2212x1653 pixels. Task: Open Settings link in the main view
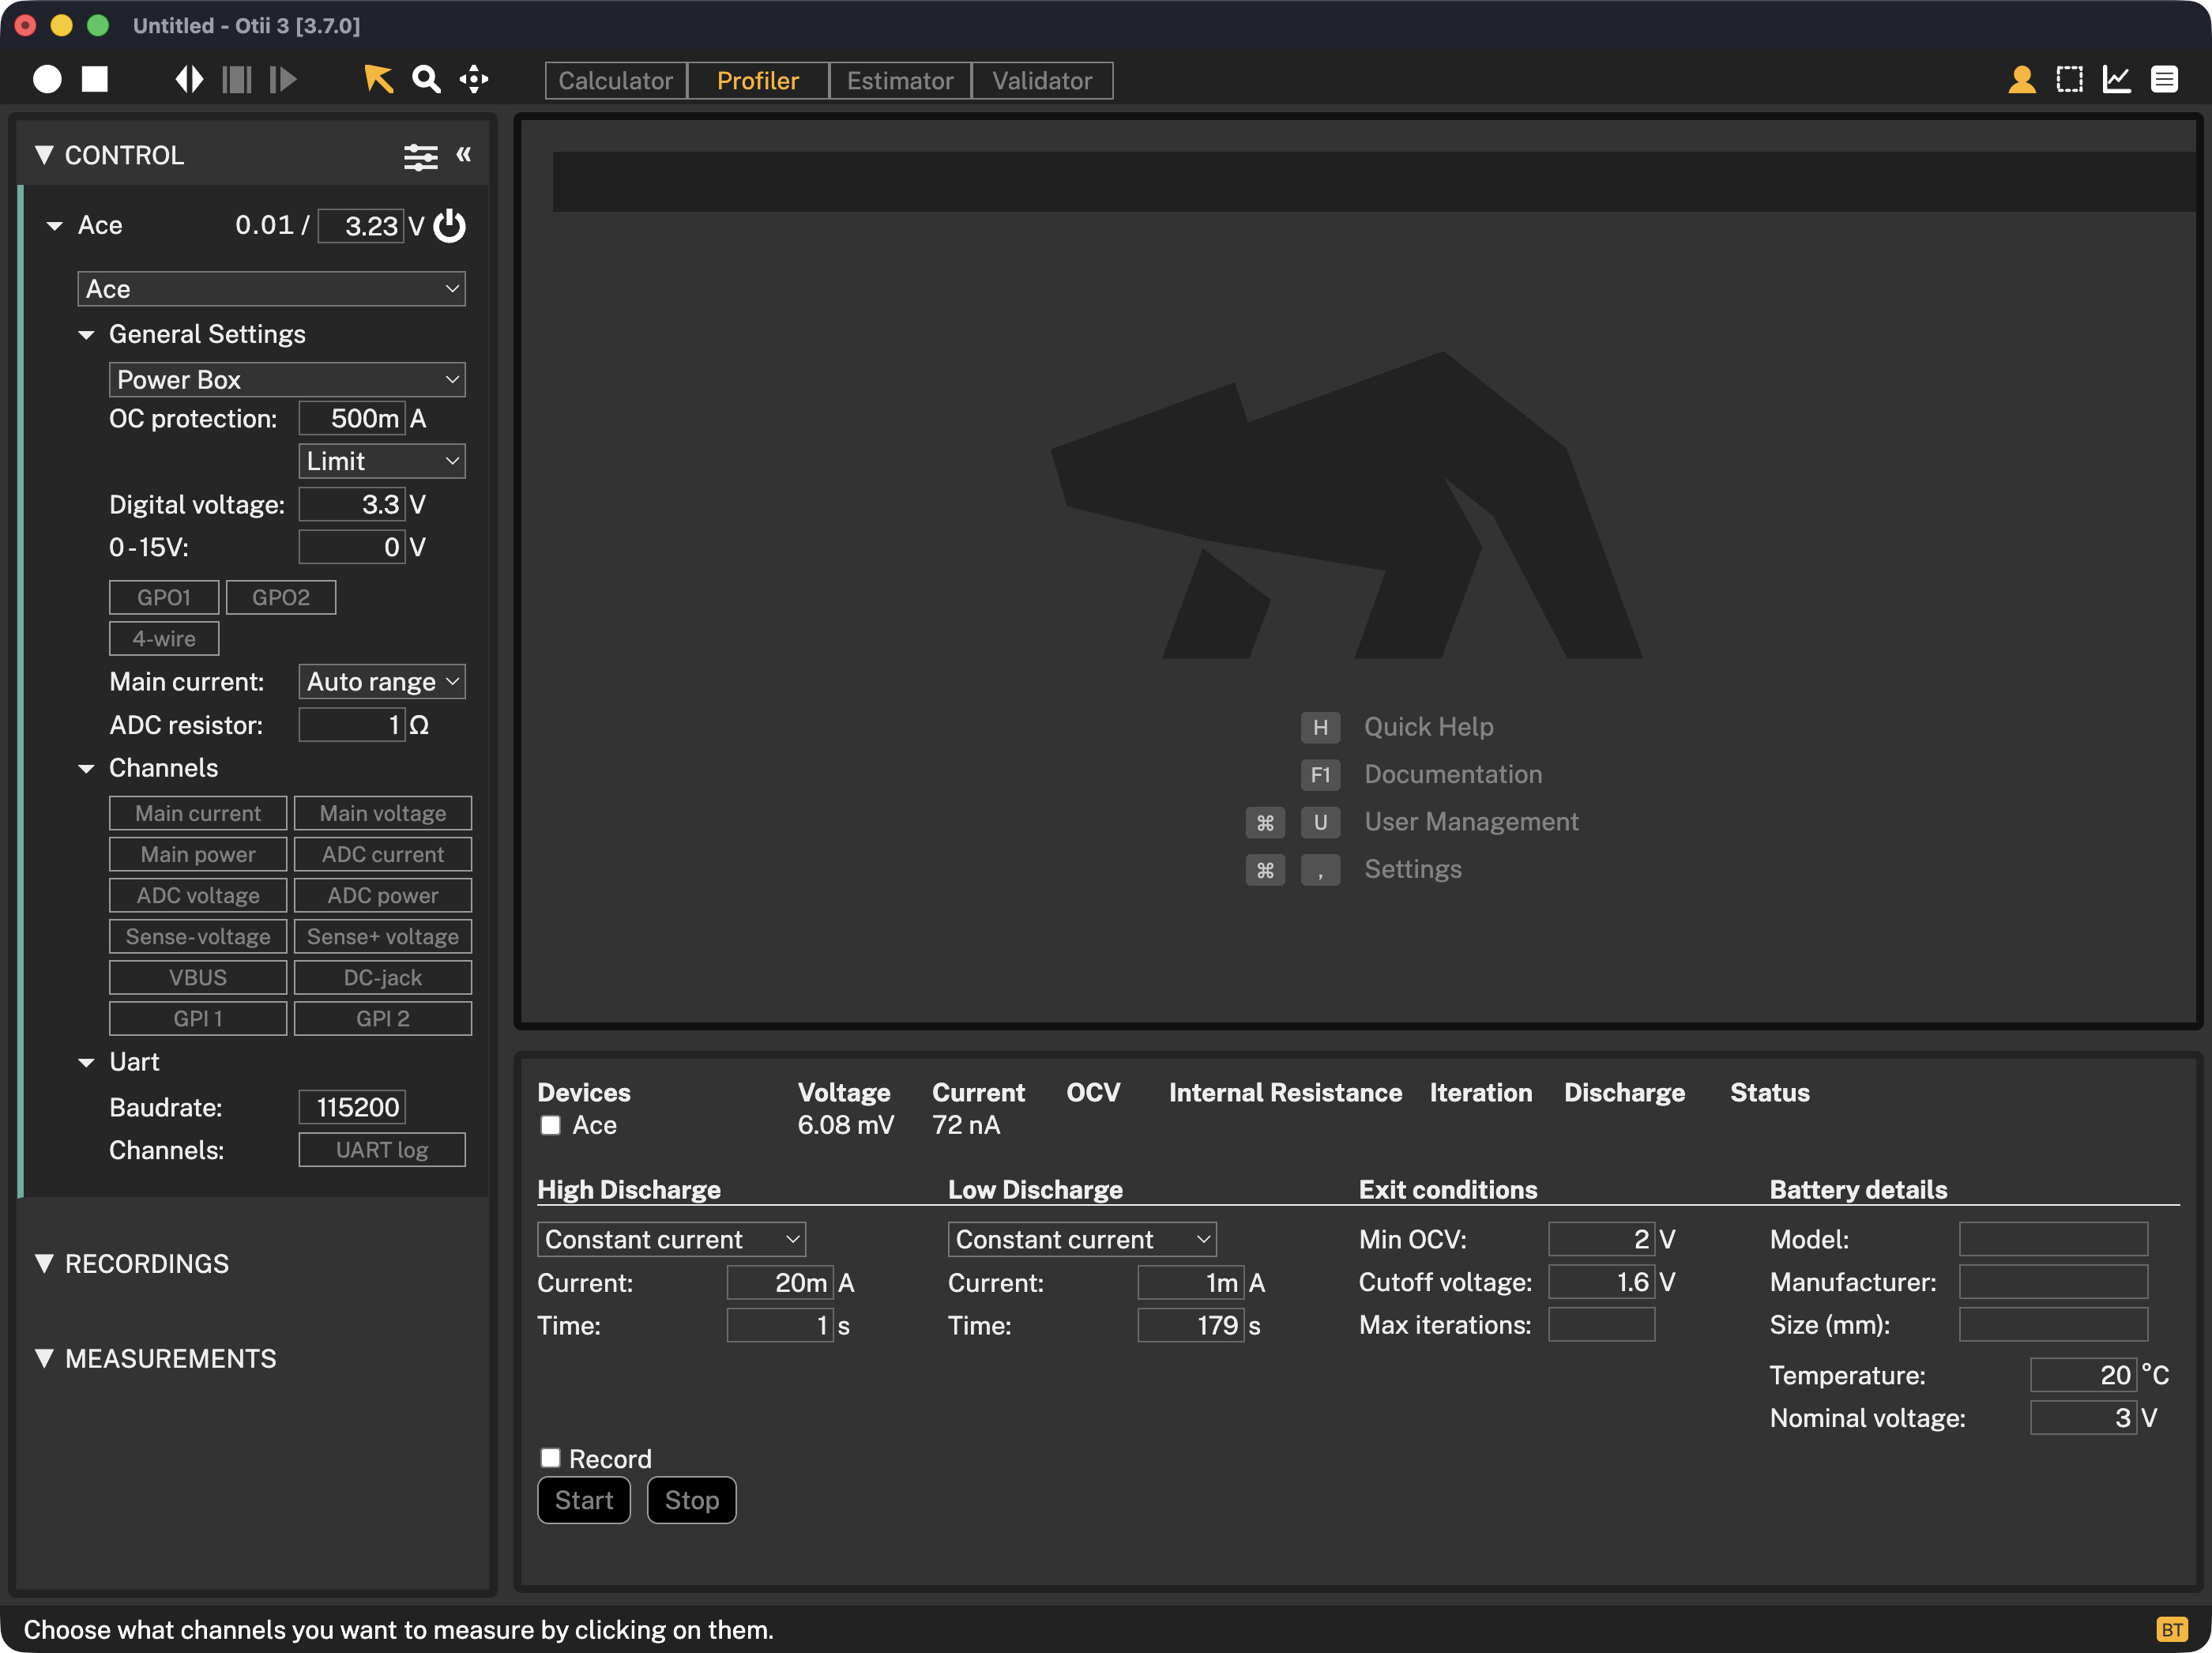[1413, 869]
